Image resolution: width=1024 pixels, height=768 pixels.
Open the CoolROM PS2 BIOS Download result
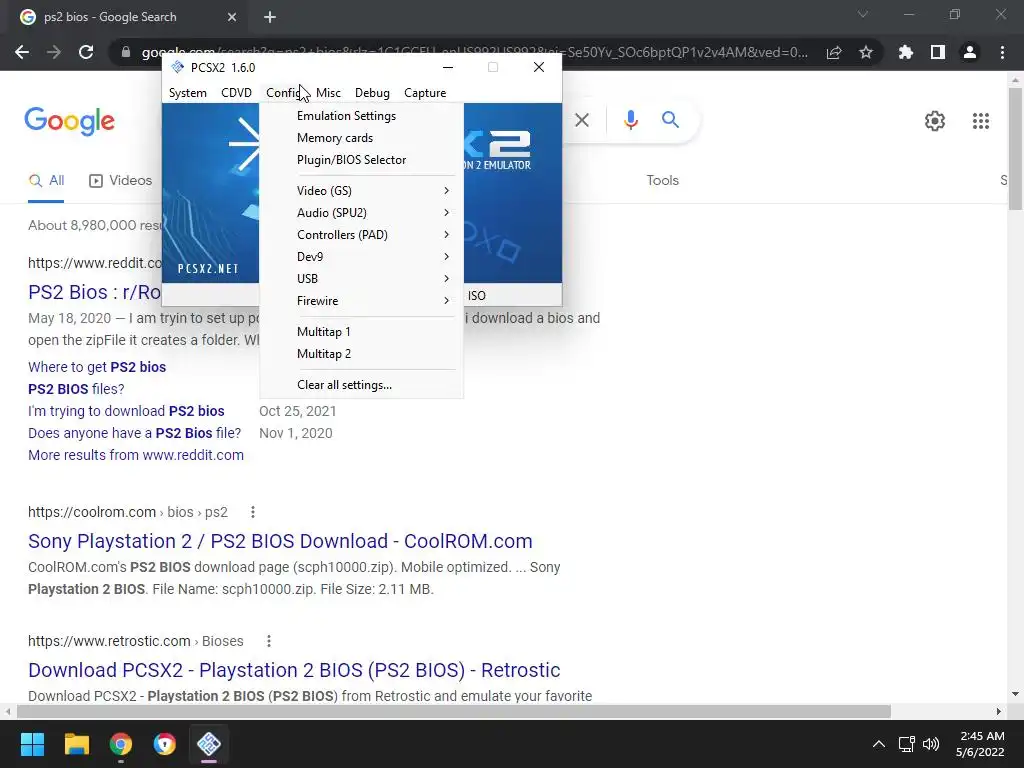[x=280, y=541]
